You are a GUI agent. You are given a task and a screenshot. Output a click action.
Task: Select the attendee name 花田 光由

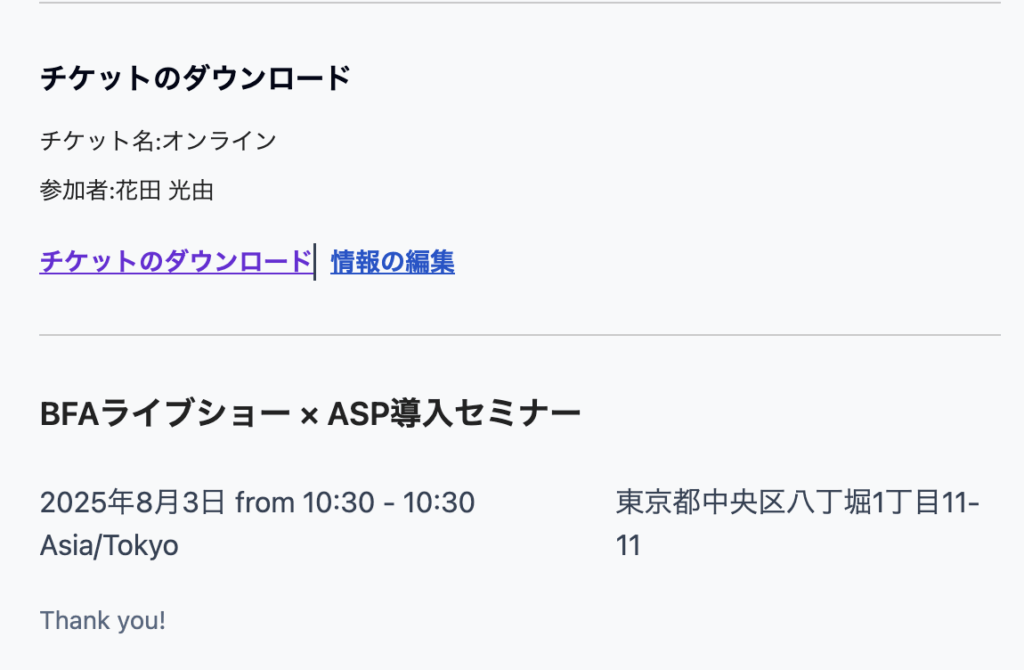point(165,190)
